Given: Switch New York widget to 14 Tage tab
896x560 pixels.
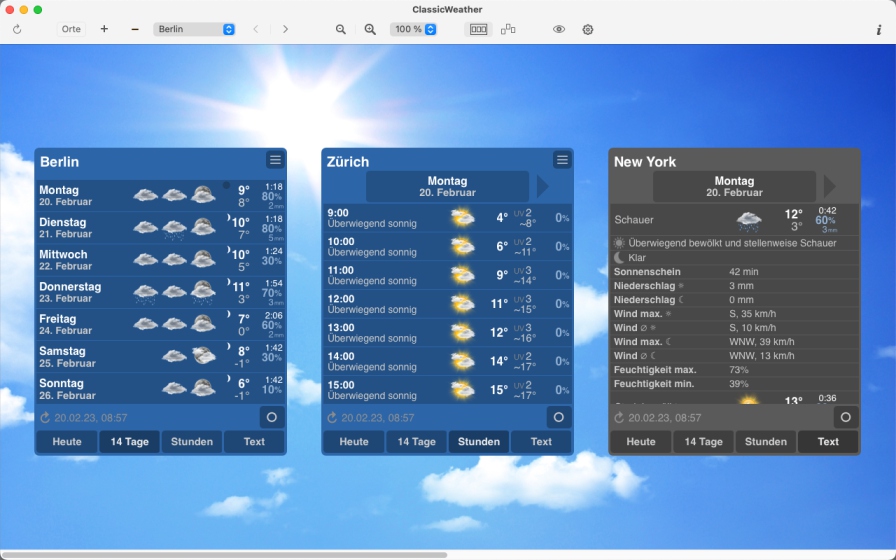Looking at the screenshot, I should (x=703, y=442).
